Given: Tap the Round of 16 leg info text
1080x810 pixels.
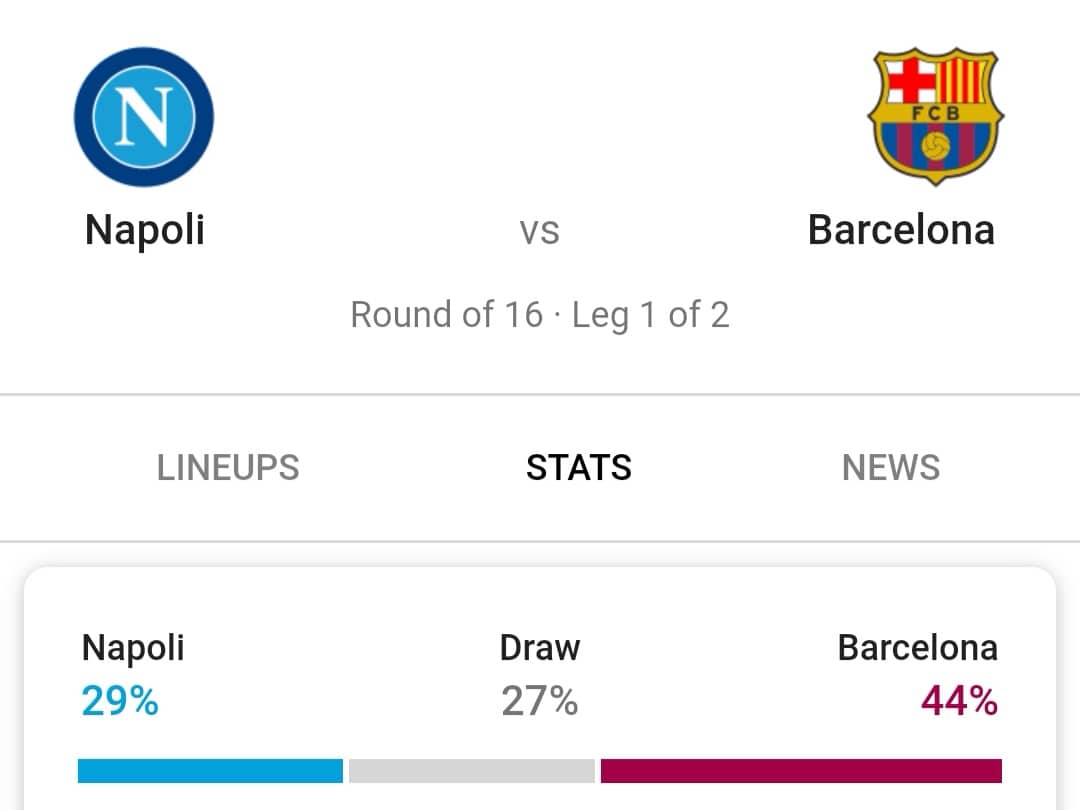Looking at the screenshot, I should [540, 315].
